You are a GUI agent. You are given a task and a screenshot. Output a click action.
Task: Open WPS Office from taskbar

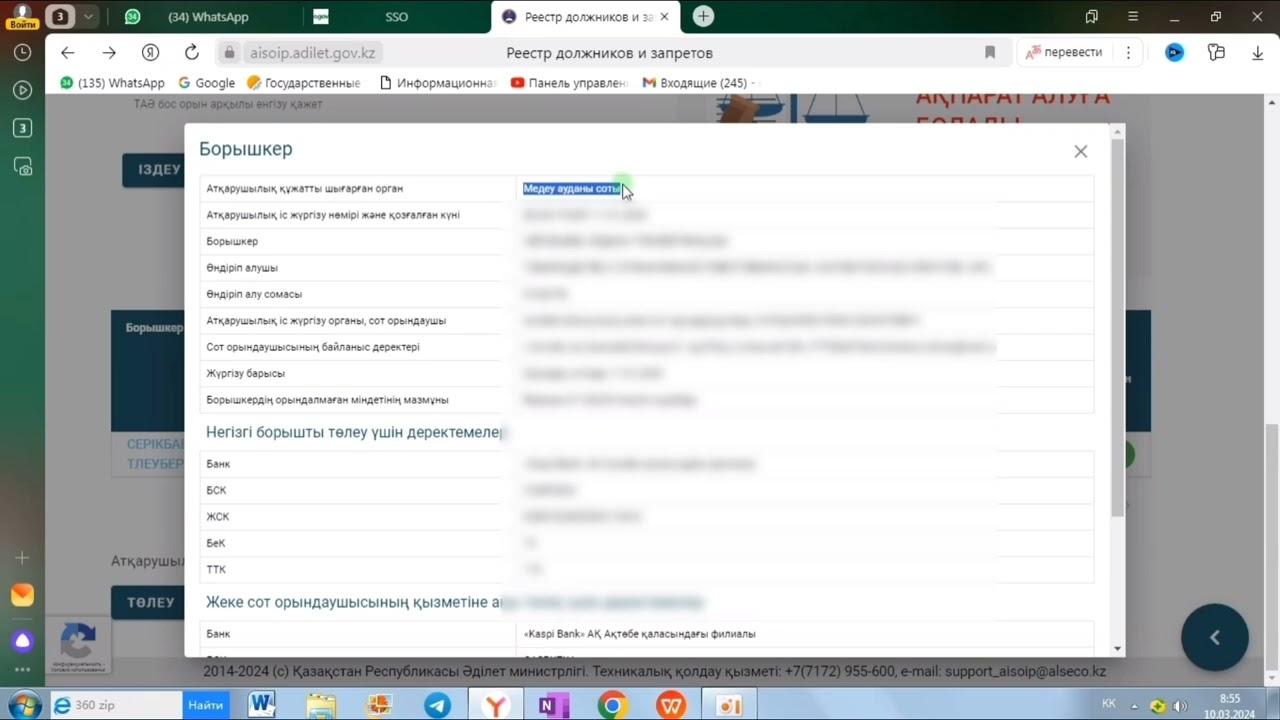tap(671, 705)
